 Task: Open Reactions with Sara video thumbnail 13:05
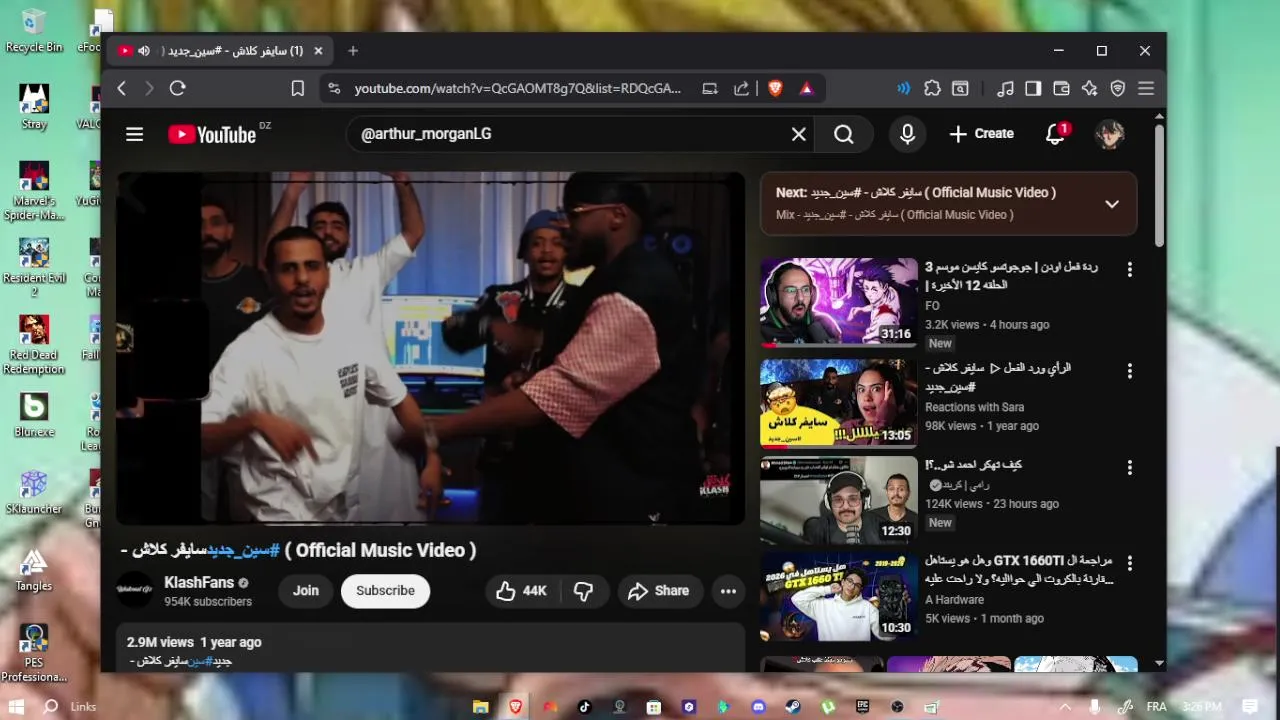click(838, 403)
